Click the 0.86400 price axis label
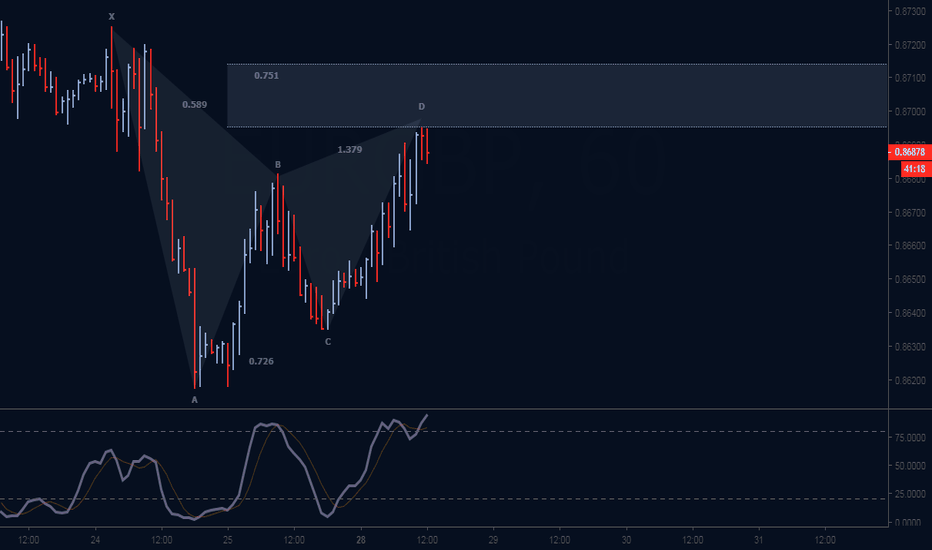Image resolution: width=932 pixels, height=550 pixels. click(x=910, y=313)
